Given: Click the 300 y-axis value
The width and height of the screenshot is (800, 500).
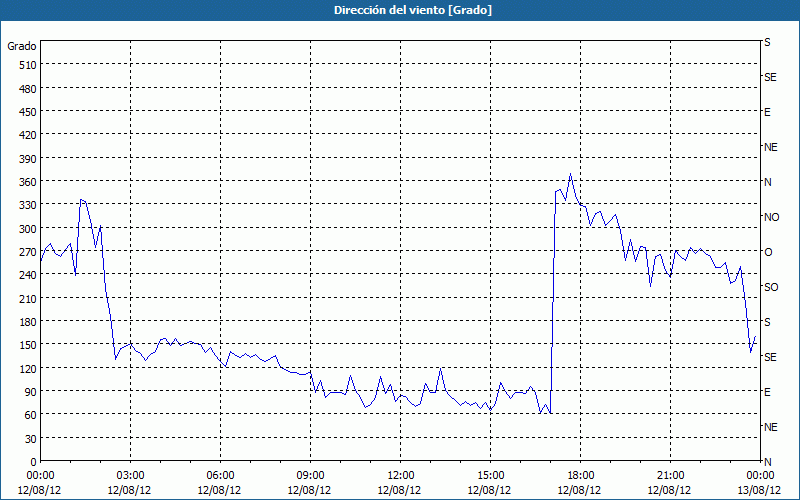Looking at the screenshot, I should [28, 229].
